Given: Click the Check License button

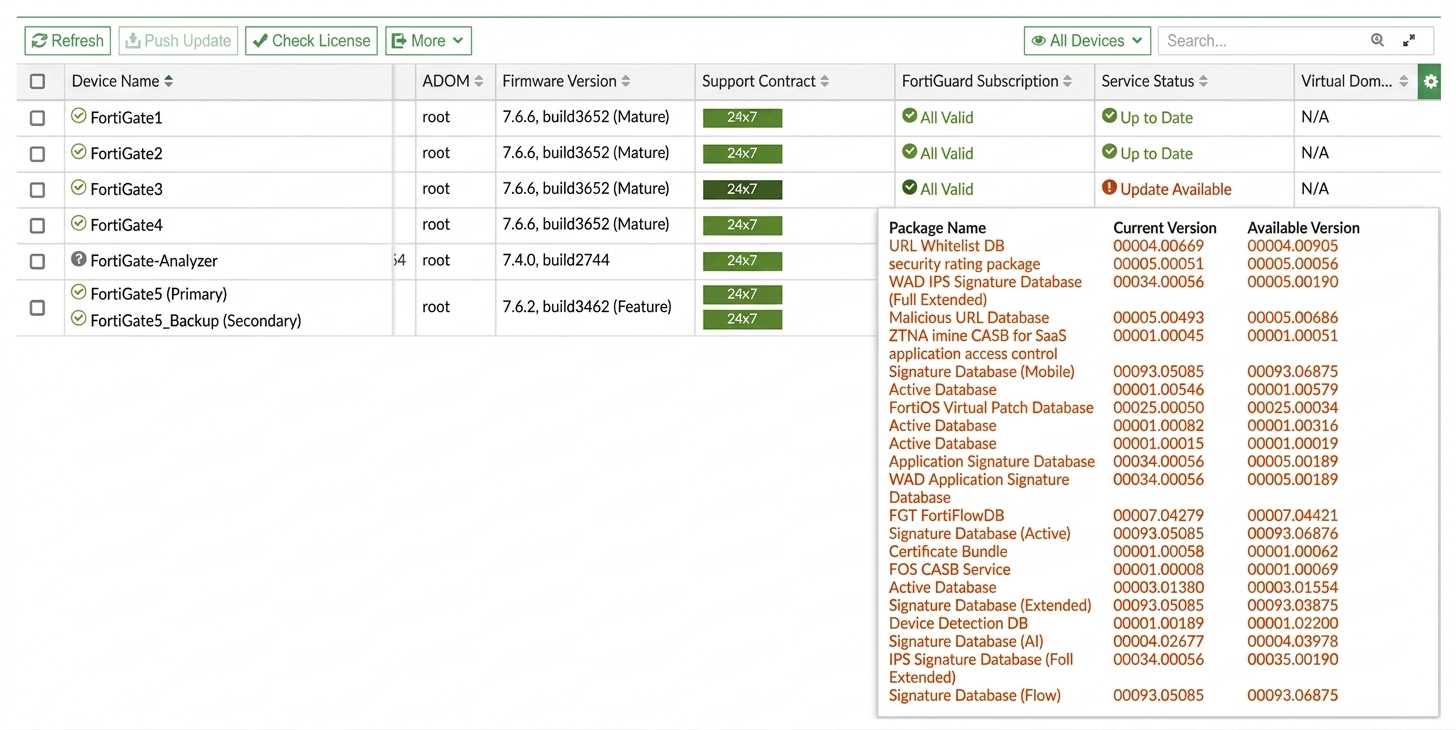Looking at the screenshot, I should (x=311, y=41).
